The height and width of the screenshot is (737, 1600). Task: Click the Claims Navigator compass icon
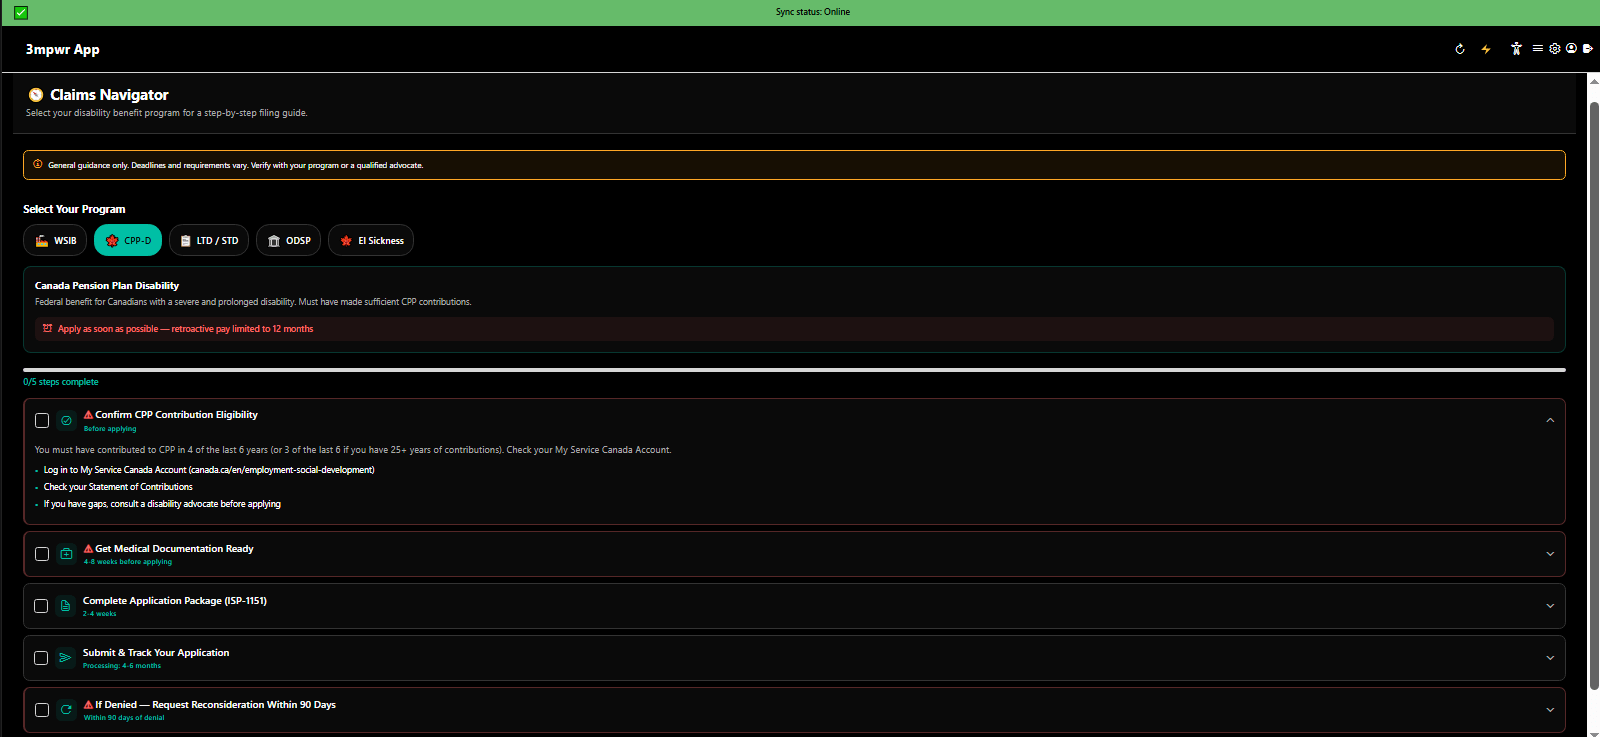point(36,95)
